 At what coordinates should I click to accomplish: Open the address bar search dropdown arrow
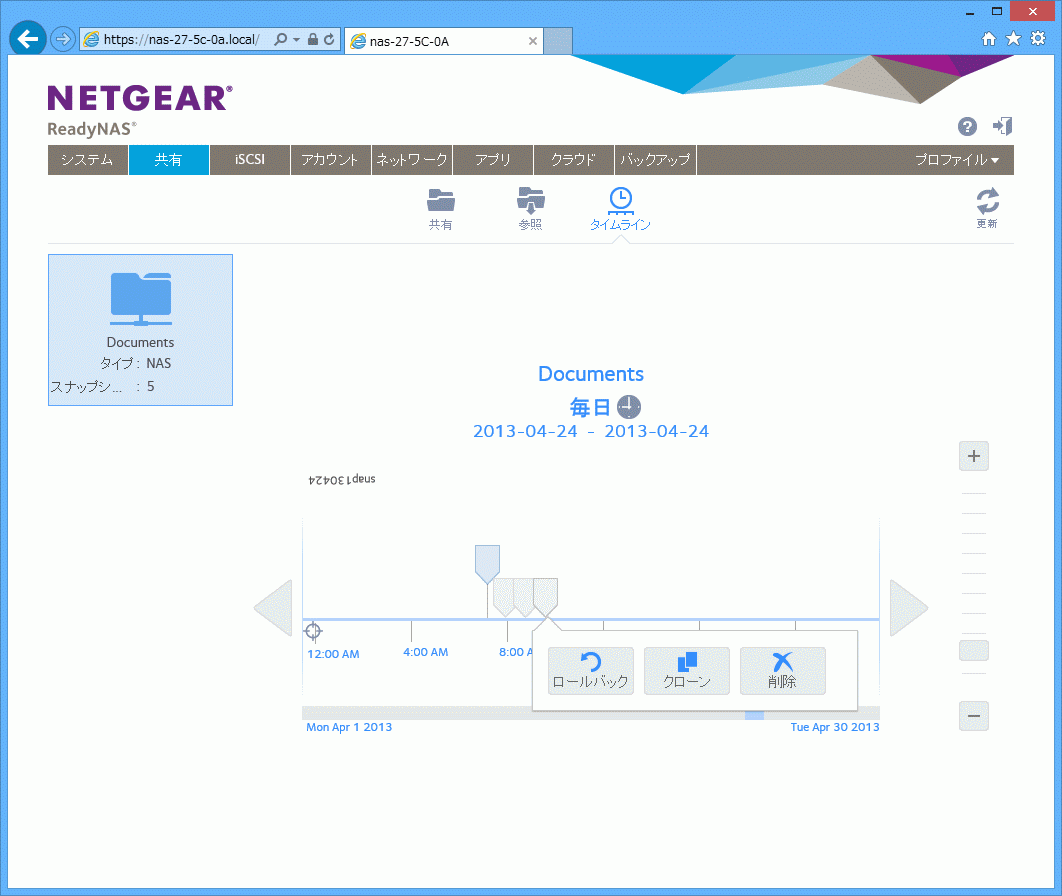pos(296,40)
